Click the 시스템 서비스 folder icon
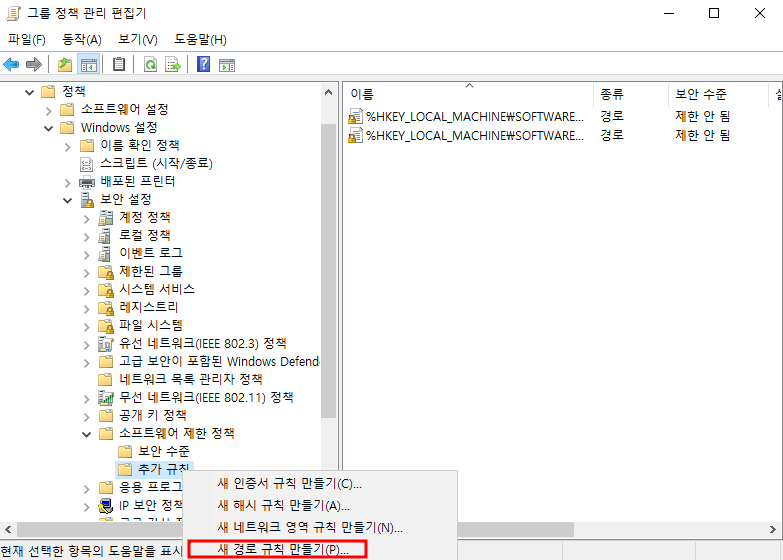Image resolution: width=783 pixels, height=560 pixels. [x=106, y=290]
